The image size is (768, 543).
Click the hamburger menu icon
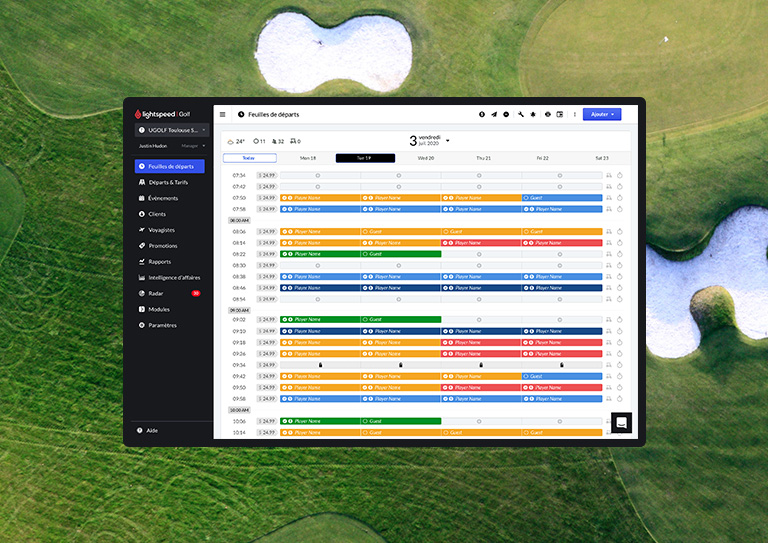[x=222, y=114]
